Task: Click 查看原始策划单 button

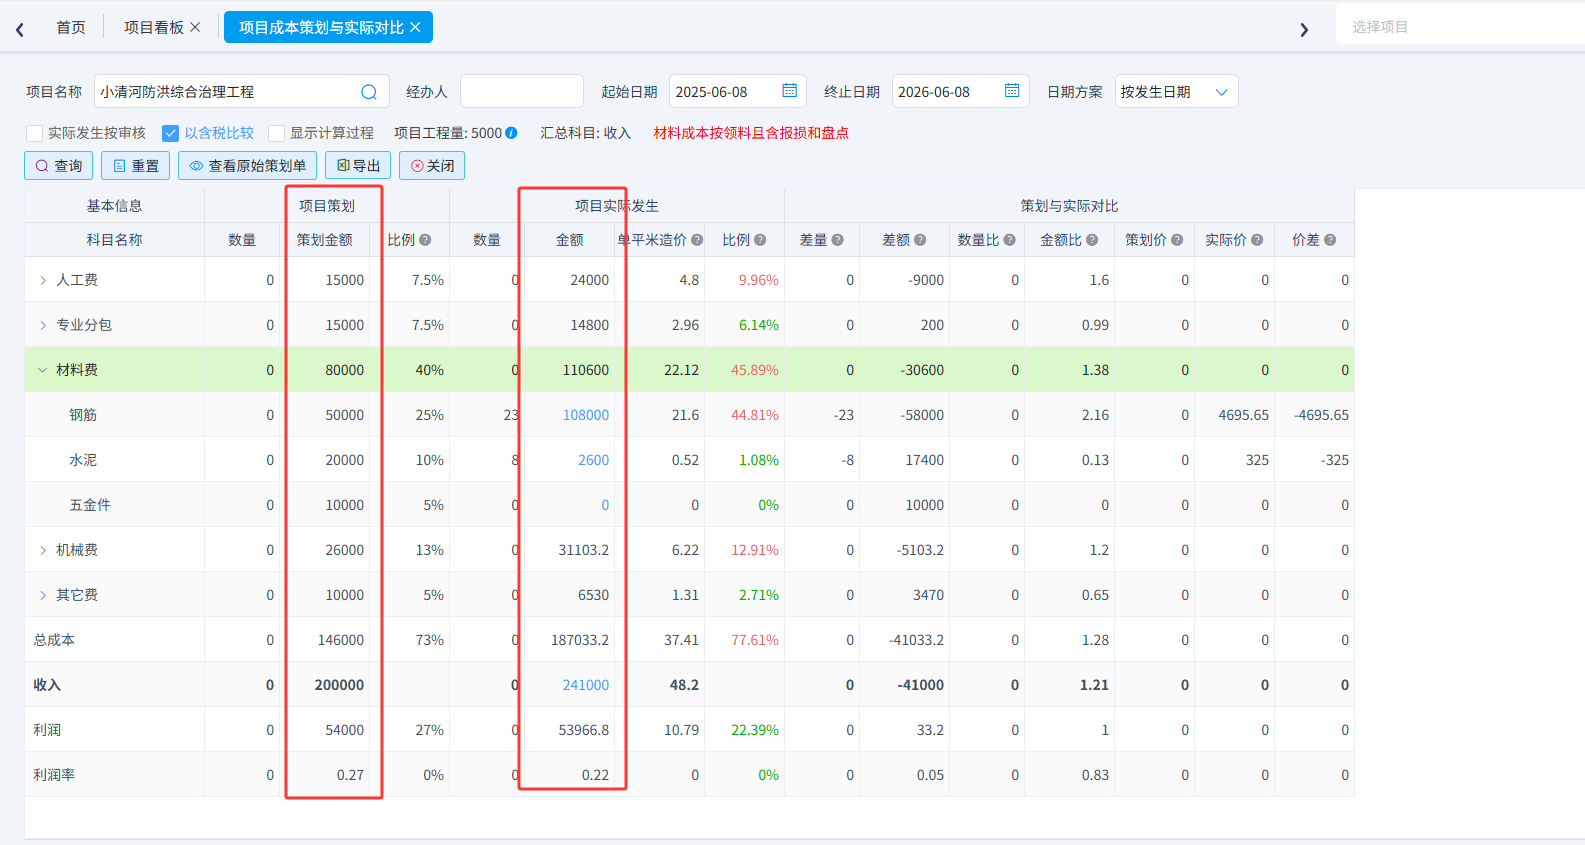Action: [x=248, y=166]
